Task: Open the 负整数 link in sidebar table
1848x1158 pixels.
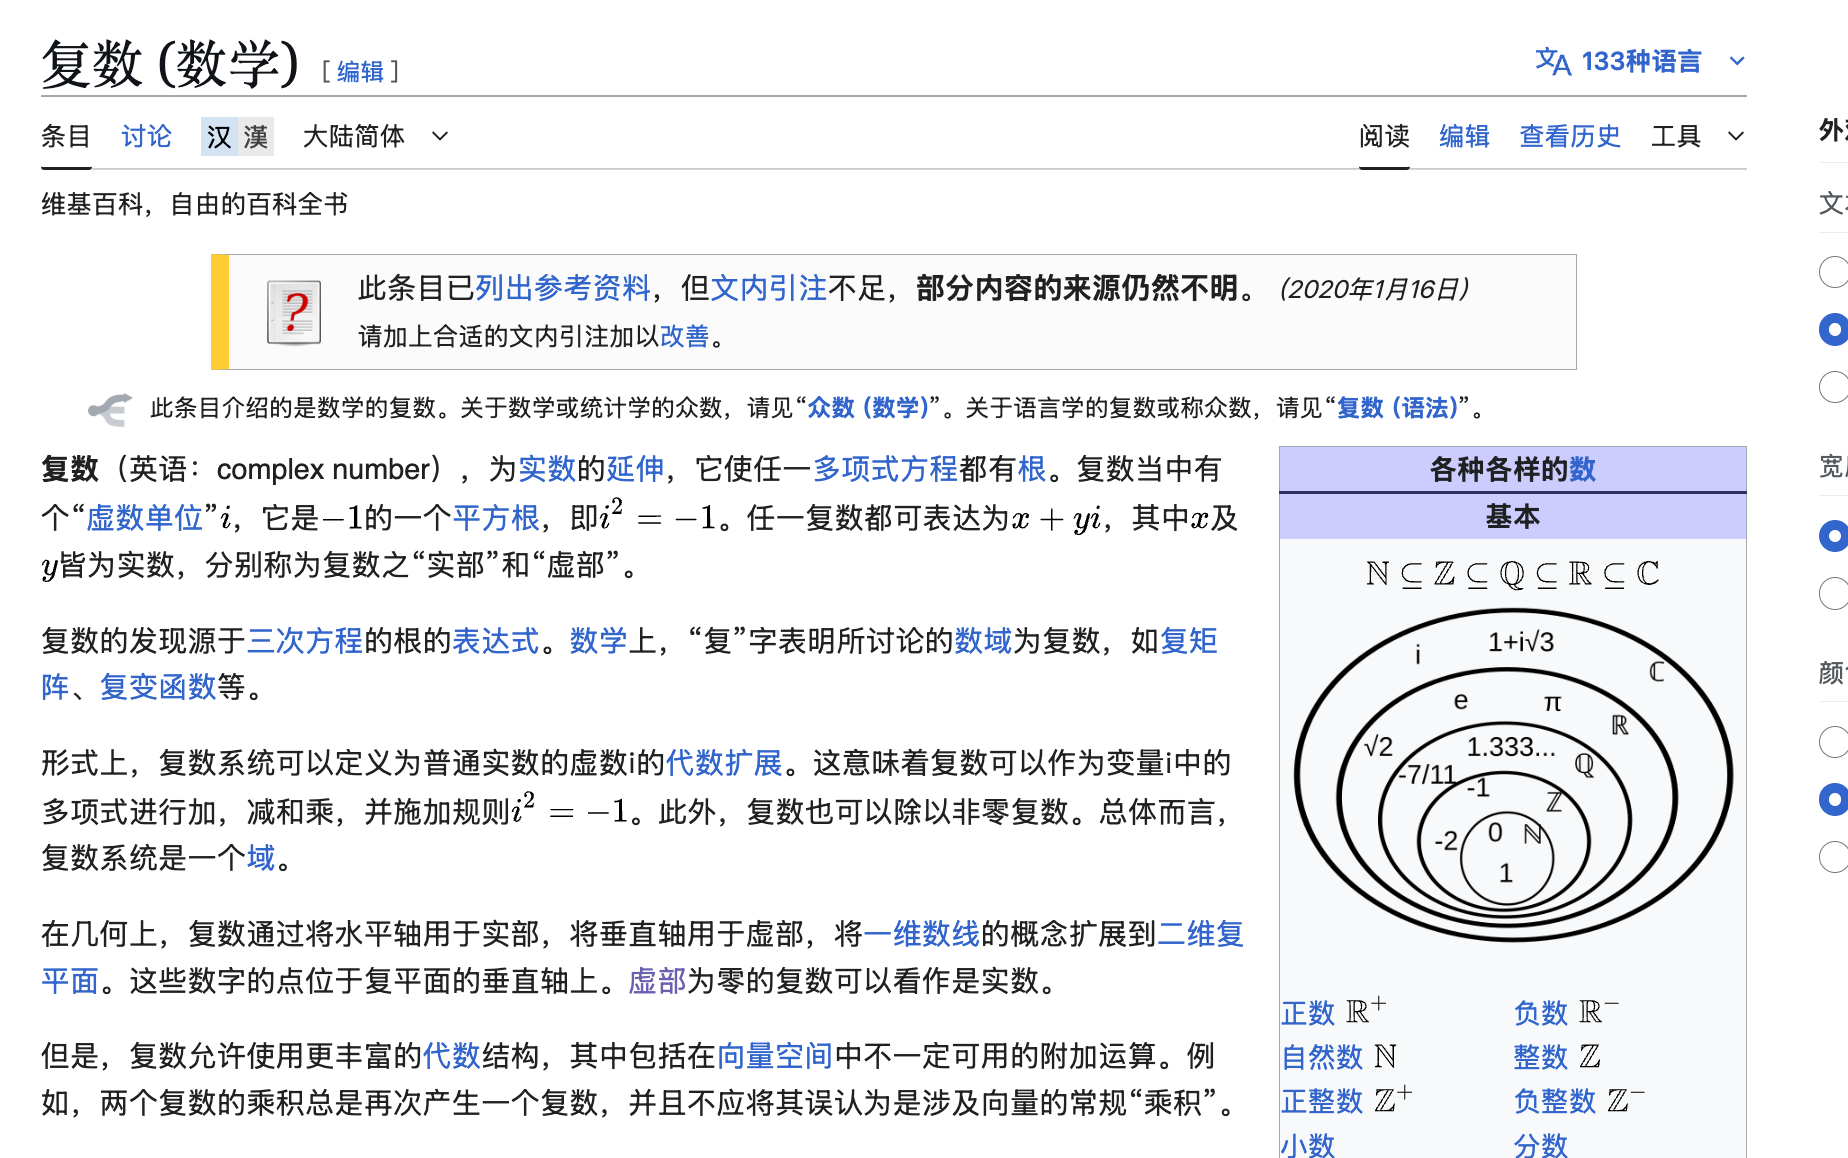Action: [1555, 1101]
